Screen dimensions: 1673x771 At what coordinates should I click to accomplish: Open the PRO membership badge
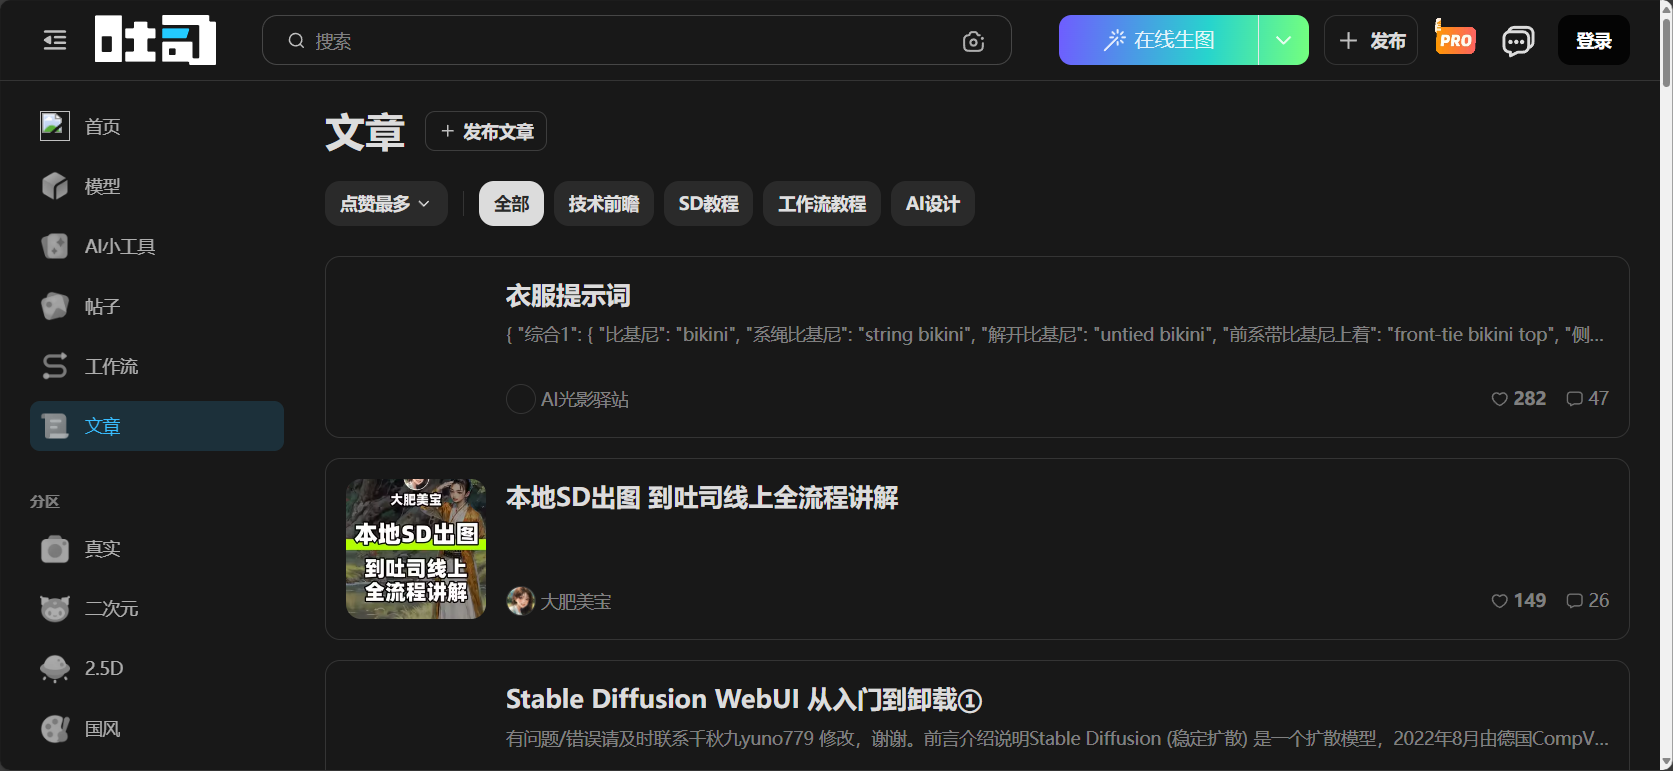pyautogui.click(x=1455, y=38)
